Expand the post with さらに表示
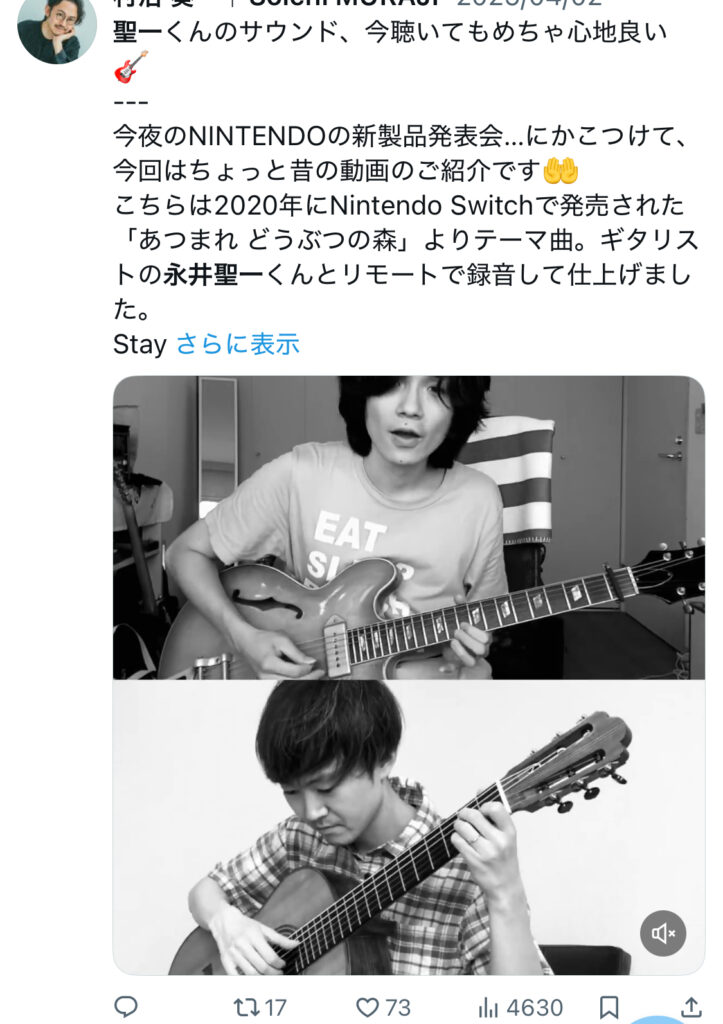The image size is (723, 1024). pos(238,344)
